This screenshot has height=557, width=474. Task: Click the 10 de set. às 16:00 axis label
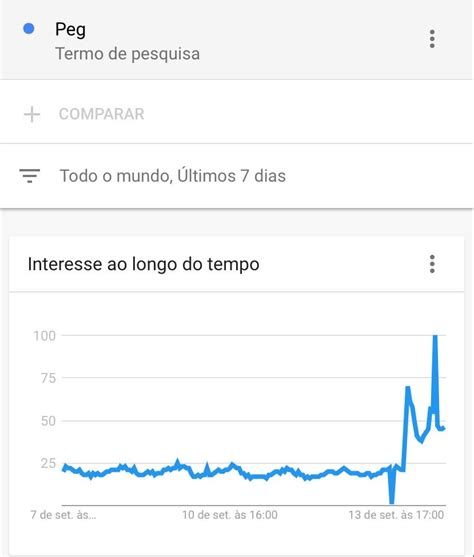pyautogui.click(x=230, y=515)
